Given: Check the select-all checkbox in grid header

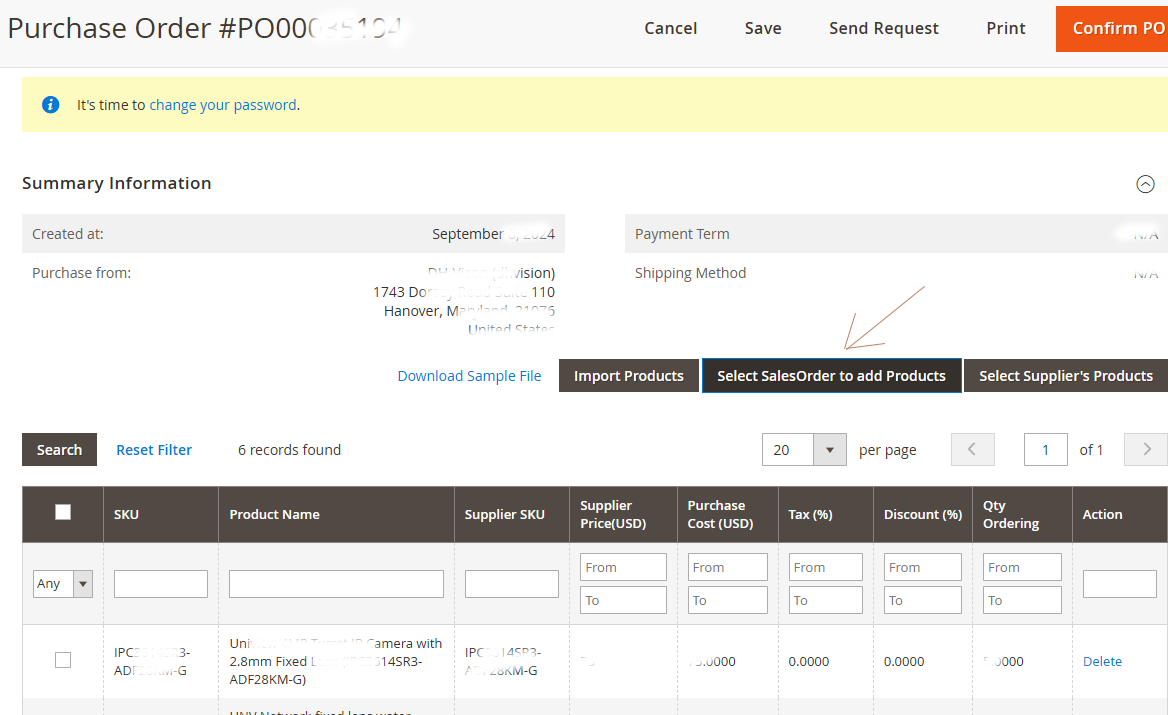Looking at the screenshot, I should (63, 511).
